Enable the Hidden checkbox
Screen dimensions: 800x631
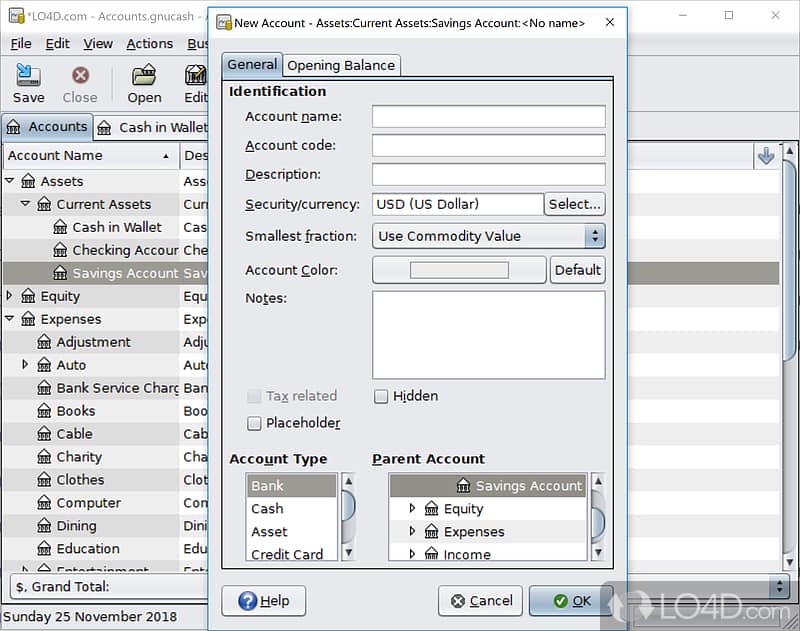point(381,396)
